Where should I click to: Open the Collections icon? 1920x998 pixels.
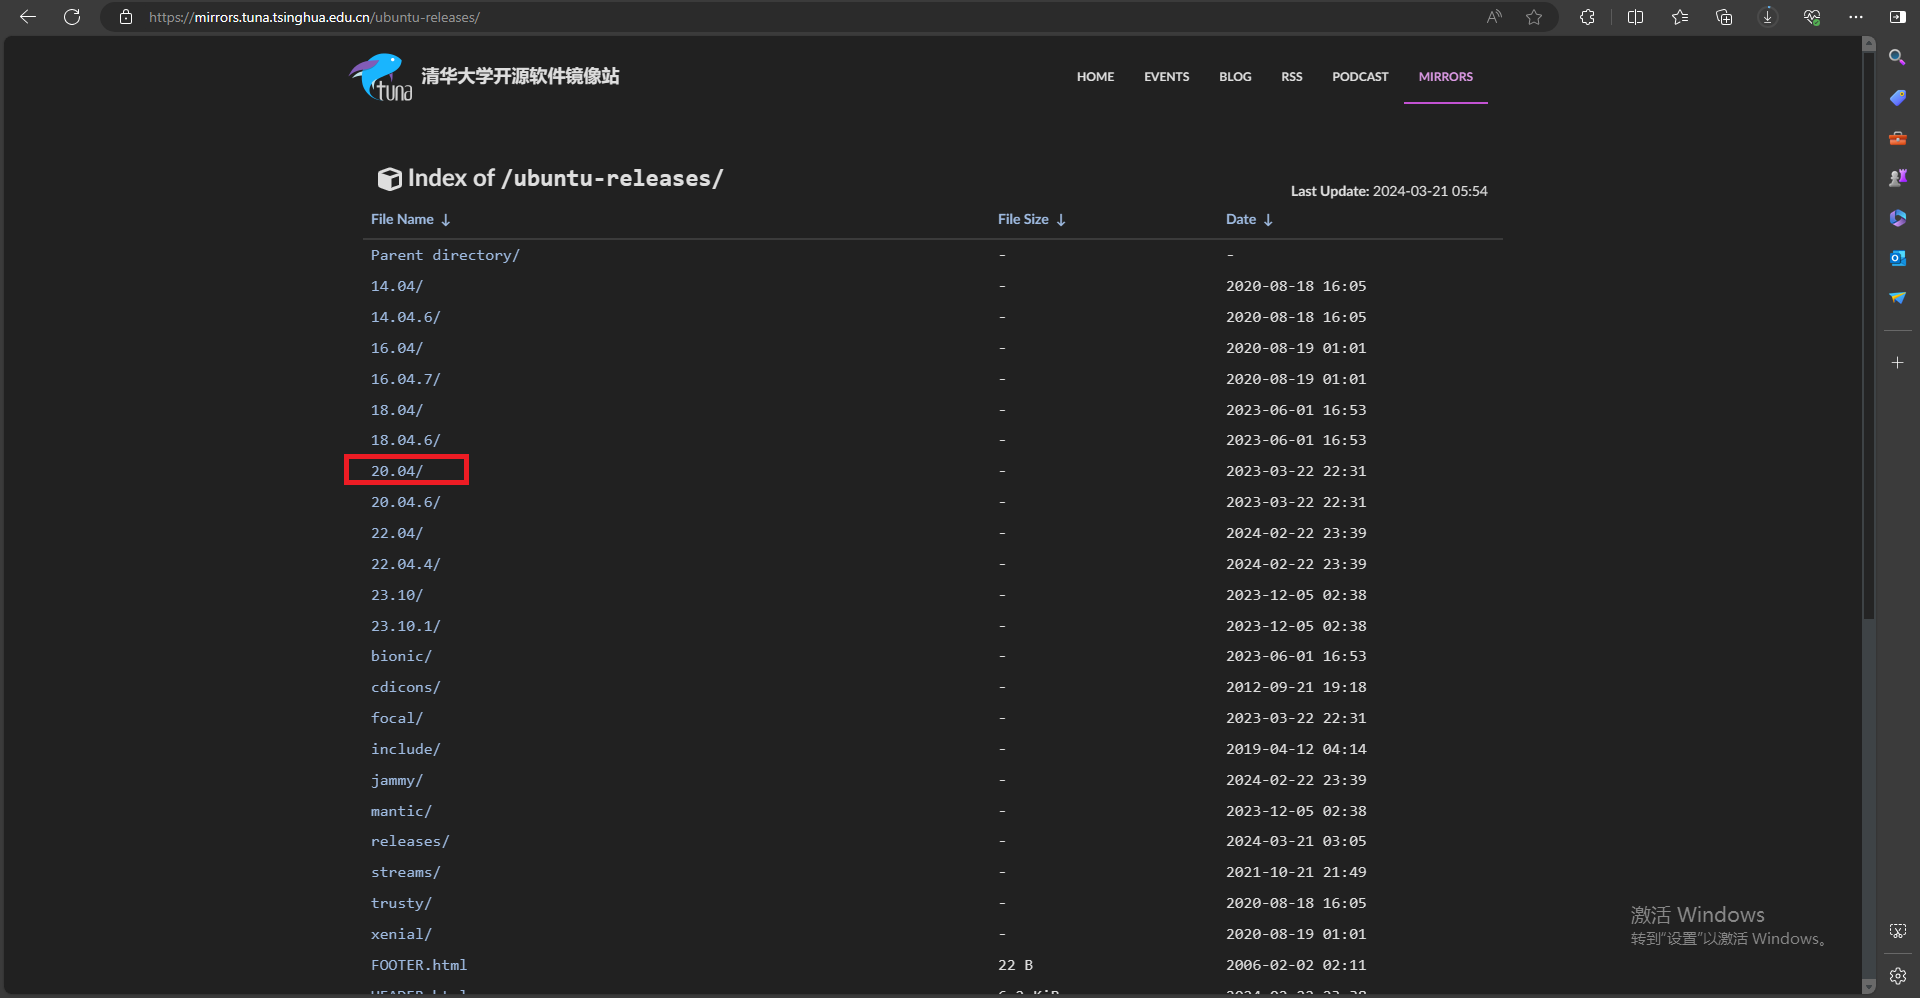point(1724,17)
